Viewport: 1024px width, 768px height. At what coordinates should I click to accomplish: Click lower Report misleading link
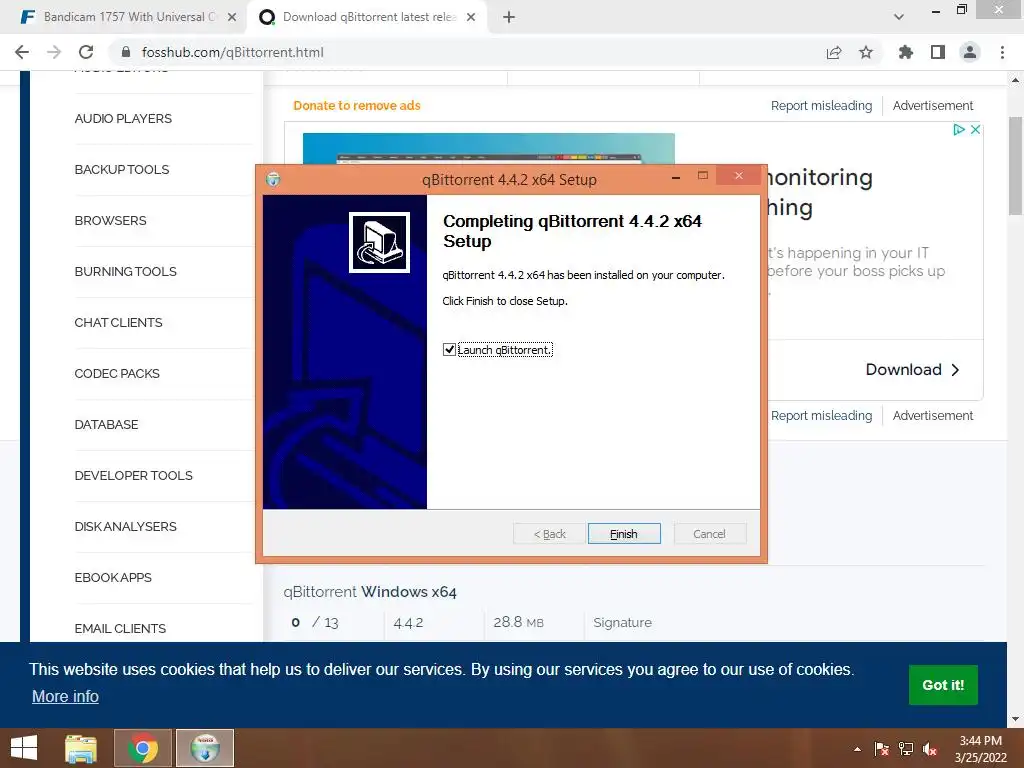pyautogui.click(x=821, y=415)
